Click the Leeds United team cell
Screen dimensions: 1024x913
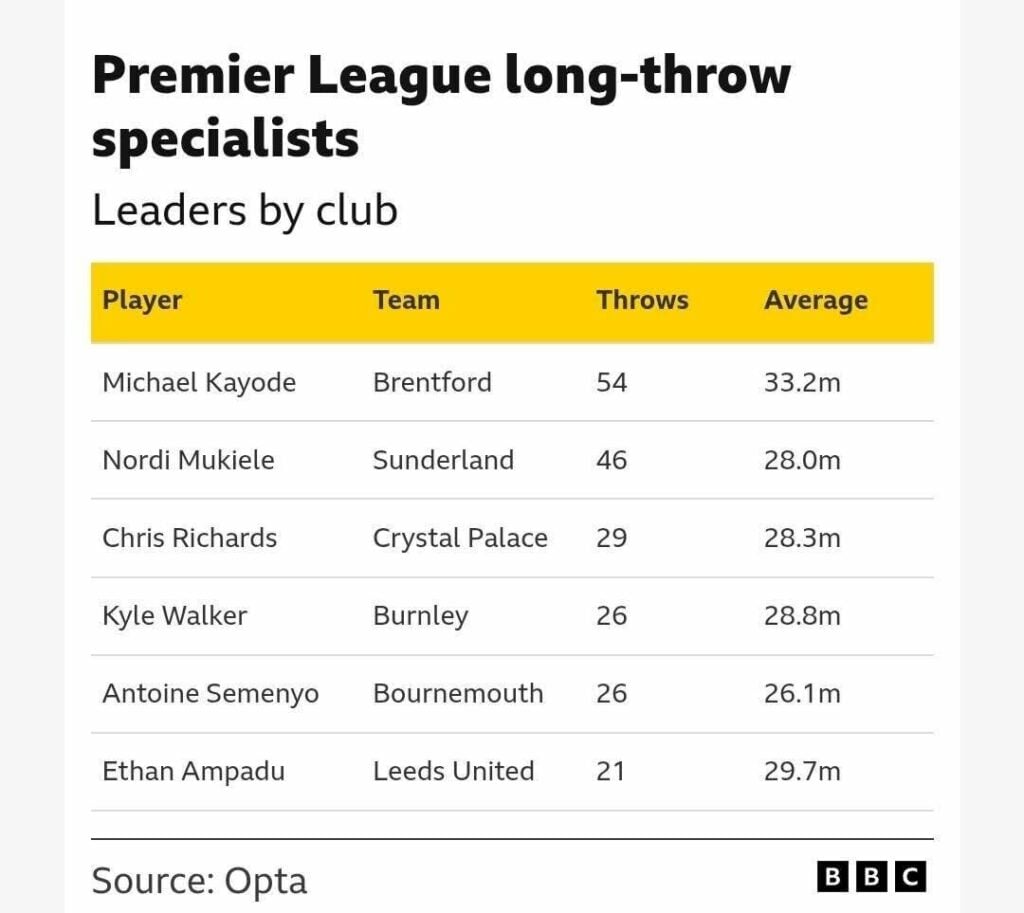pyautogui.click(x=453, y=772)
